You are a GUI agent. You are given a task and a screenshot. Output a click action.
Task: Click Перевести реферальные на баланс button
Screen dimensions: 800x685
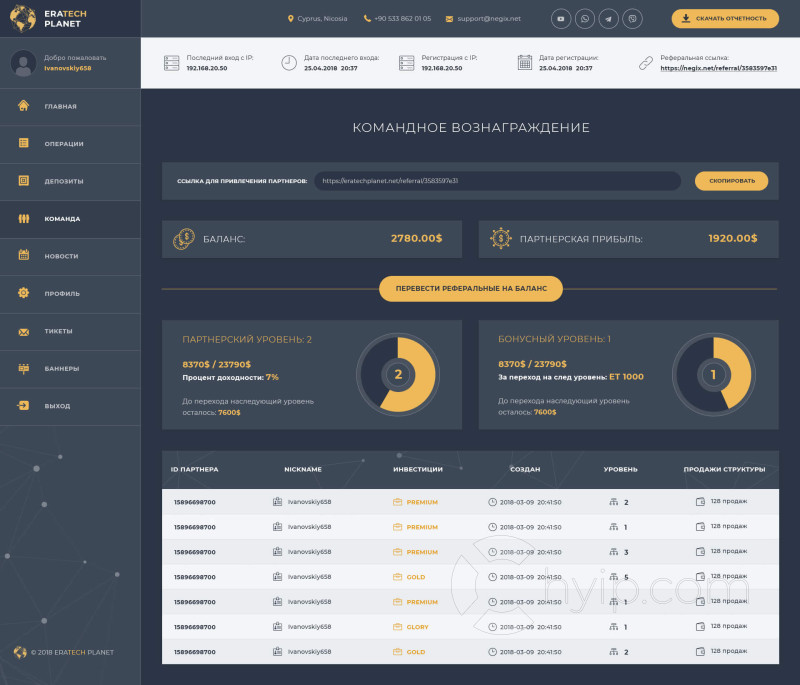click(x=471, y=289)
